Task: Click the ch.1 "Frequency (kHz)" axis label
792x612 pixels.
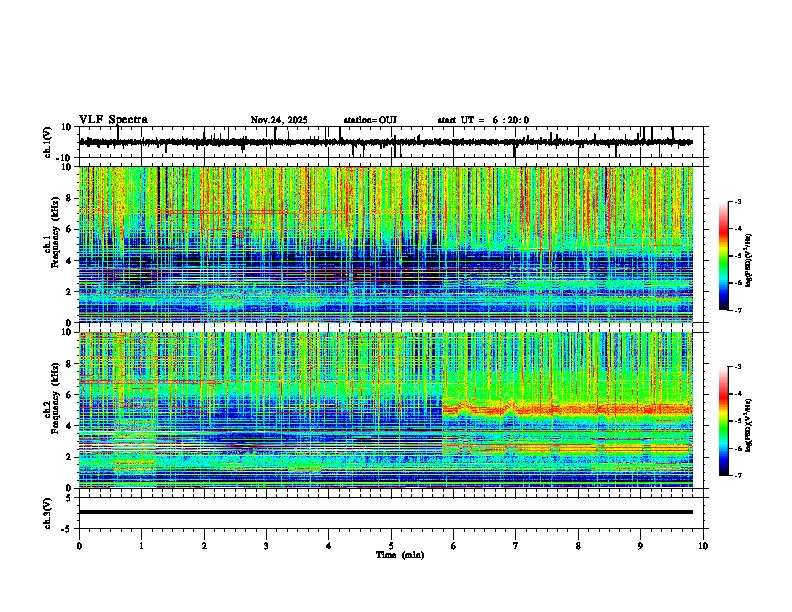Action: tap(55, 233)
